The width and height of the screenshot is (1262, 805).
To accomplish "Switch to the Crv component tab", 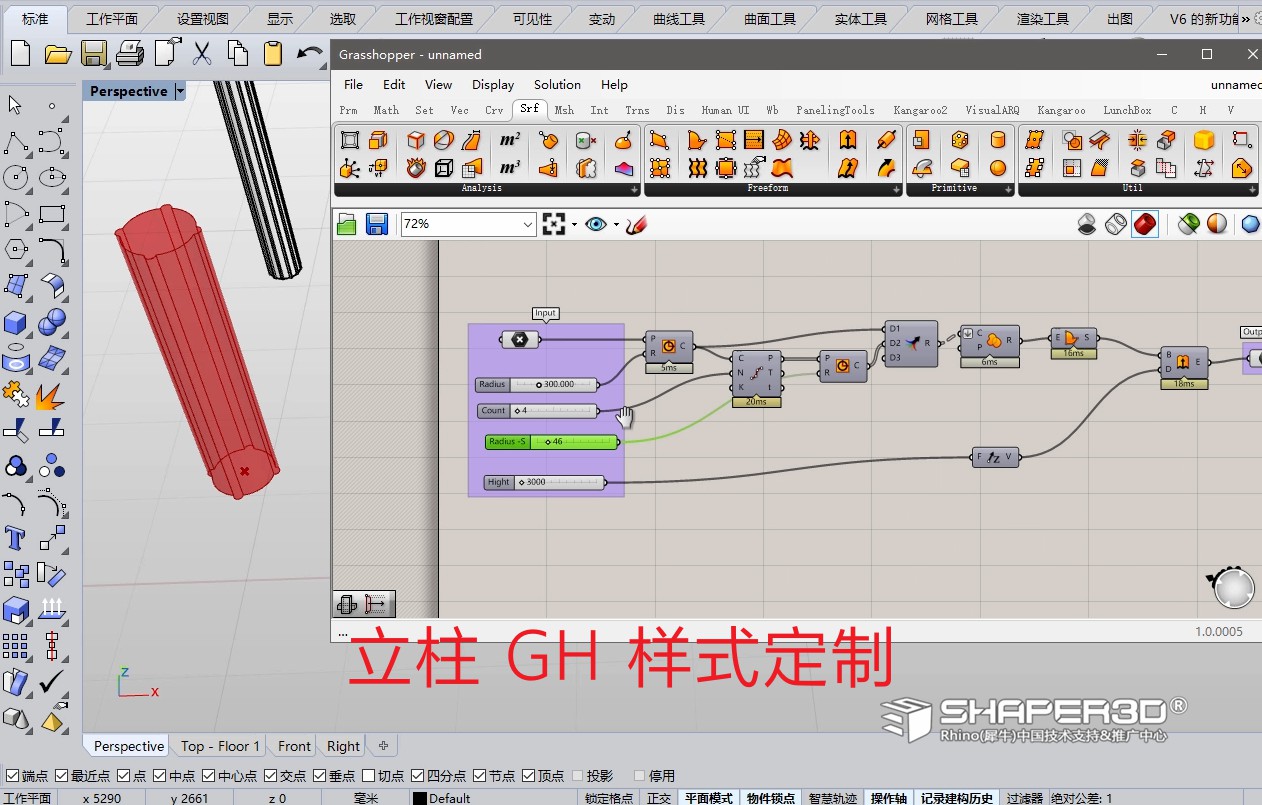I will coord(494,110).
